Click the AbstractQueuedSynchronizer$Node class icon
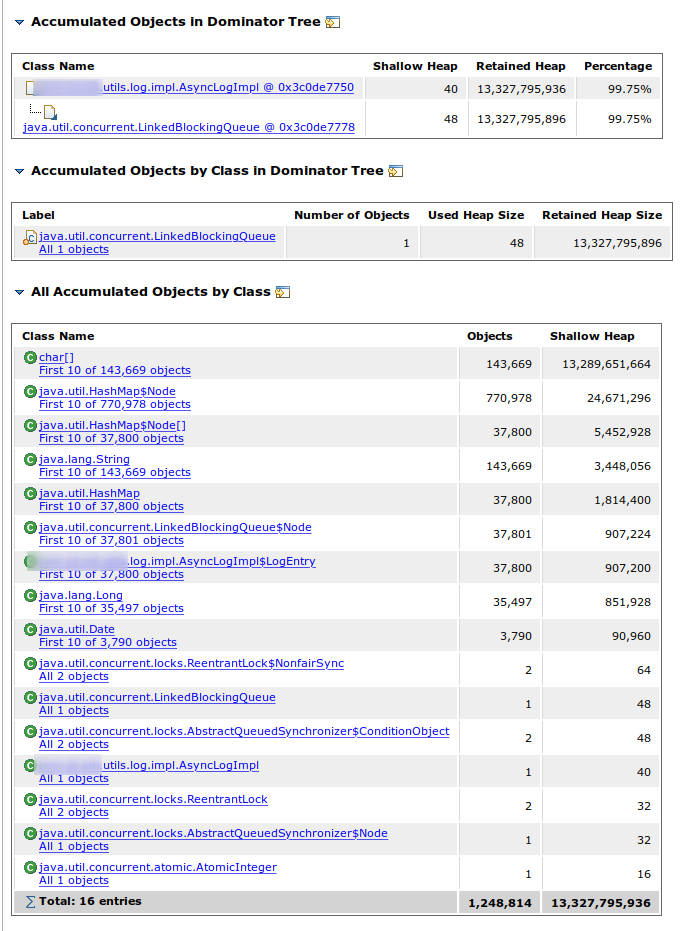This screenshot has width=692, height=931. (30, 833)
